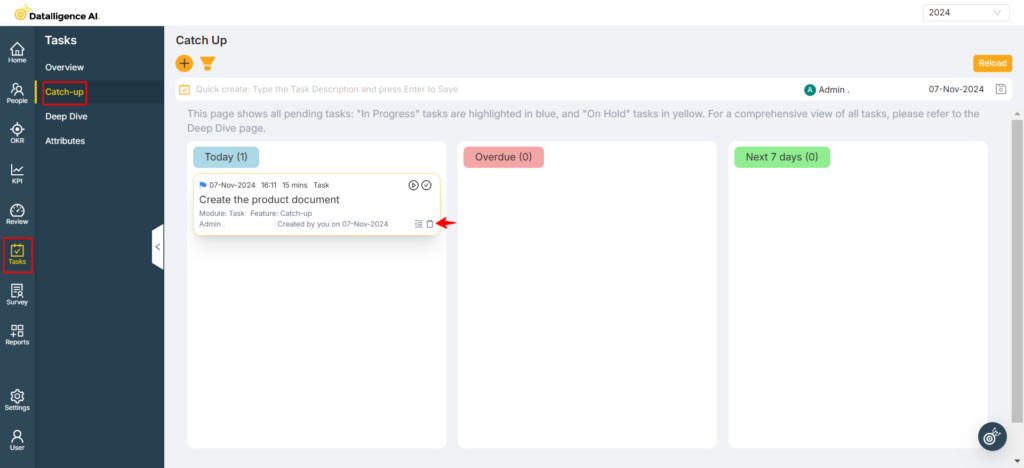The width and height of the screenshot is (1024, 468).
Task: Click the orange filter funnel icon
Action: (208, 63)
